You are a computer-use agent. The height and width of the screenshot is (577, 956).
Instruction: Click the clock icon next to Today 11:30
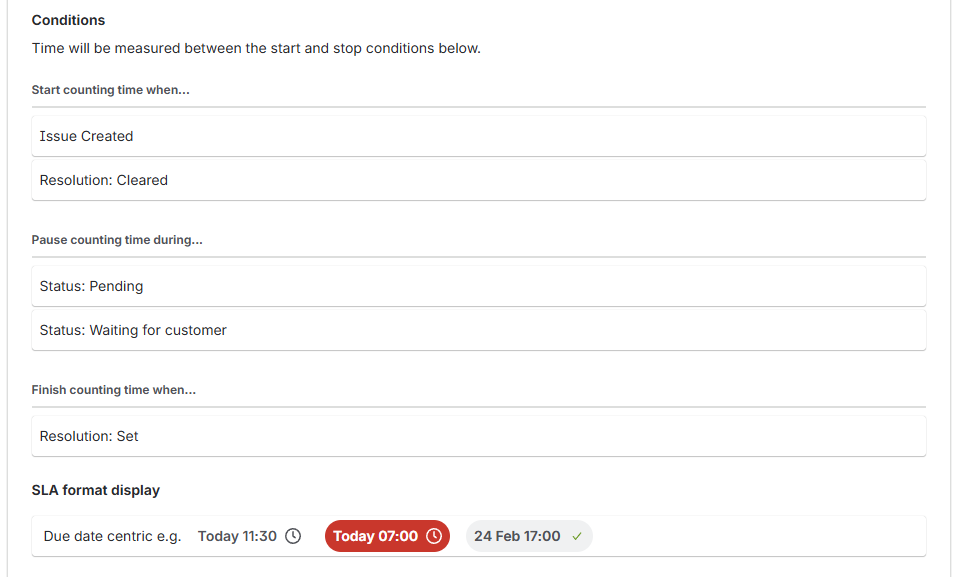click(293, 536)
